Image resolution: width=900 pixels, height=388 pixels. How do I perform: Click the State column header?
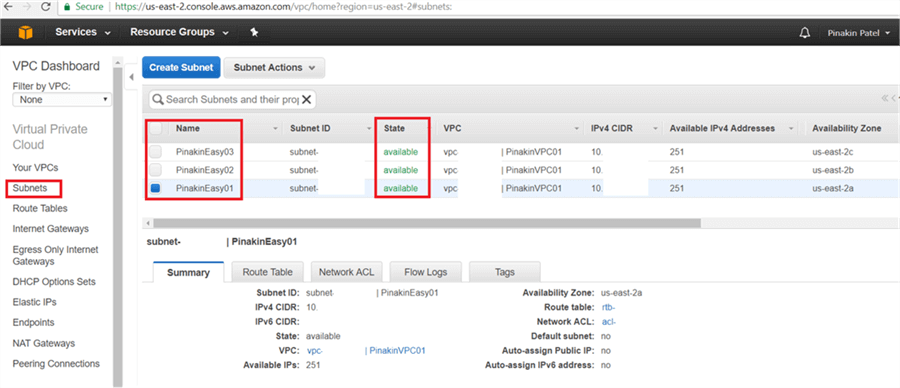394,129
